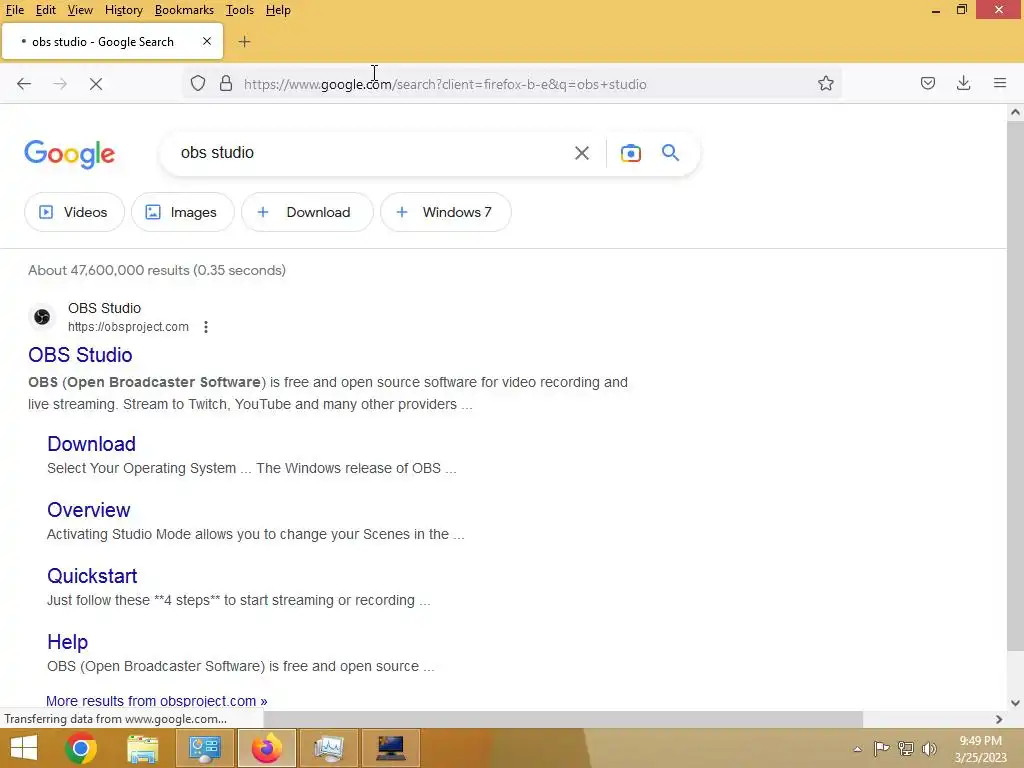Click the Firefox address bar URL
Image resolution: width=1024 pixels, height=768 pixels.
click(445, 84)
